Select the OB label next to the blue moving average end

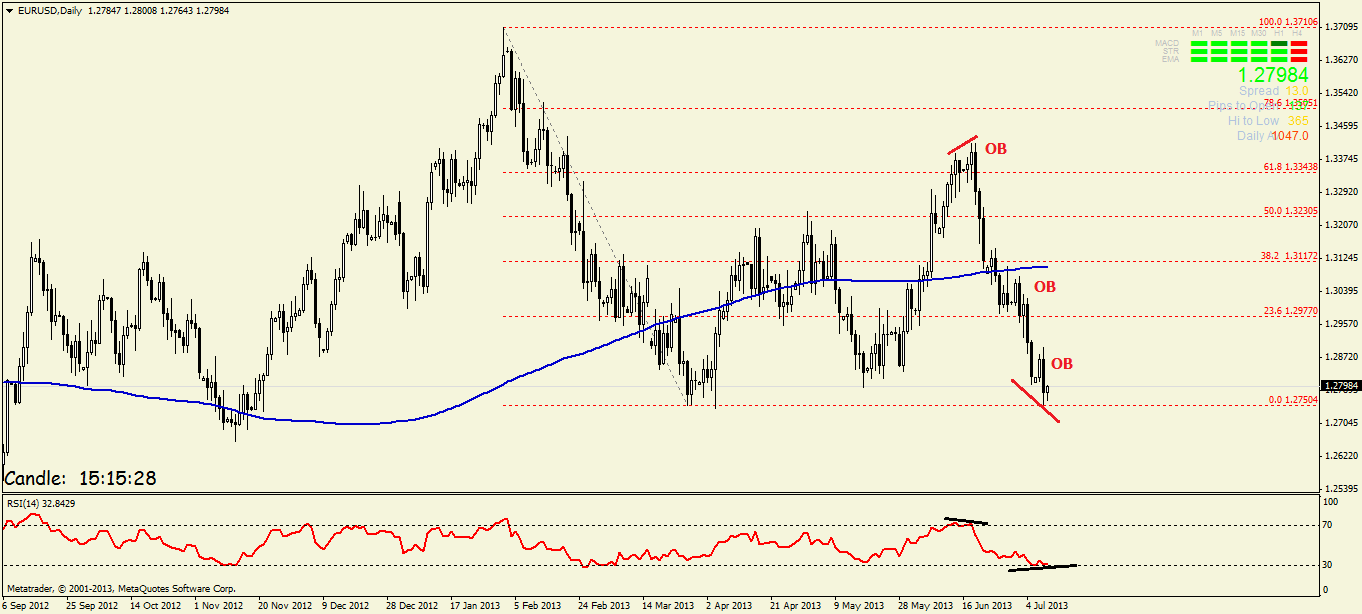pos(1045,287)
